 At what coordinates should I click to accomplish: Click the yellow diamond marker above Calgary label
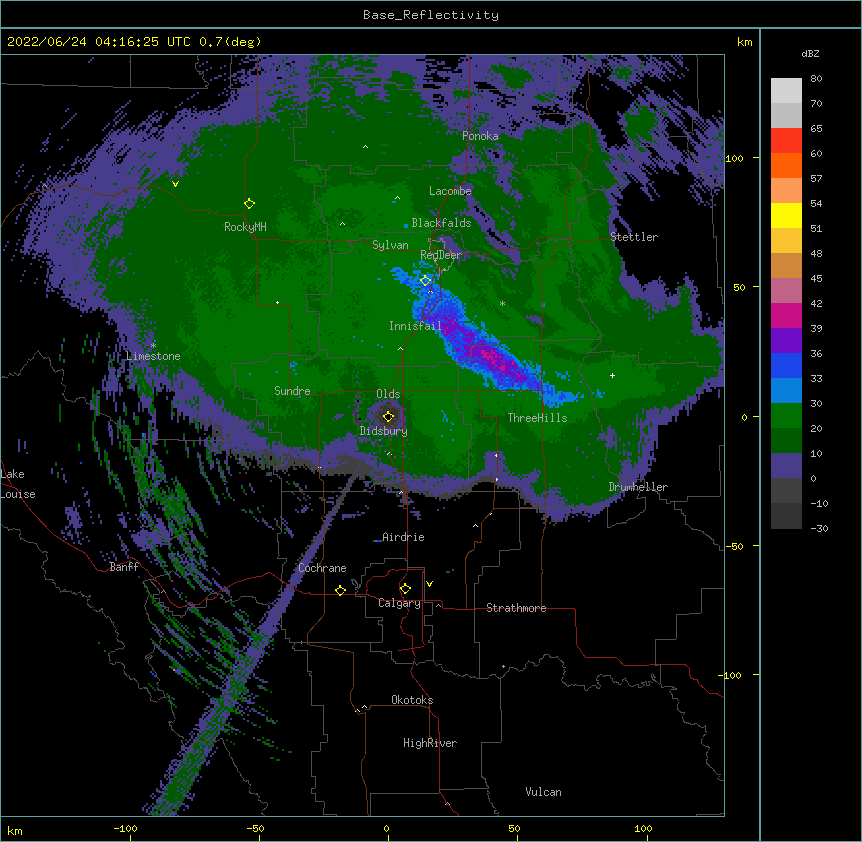(405, 589)
